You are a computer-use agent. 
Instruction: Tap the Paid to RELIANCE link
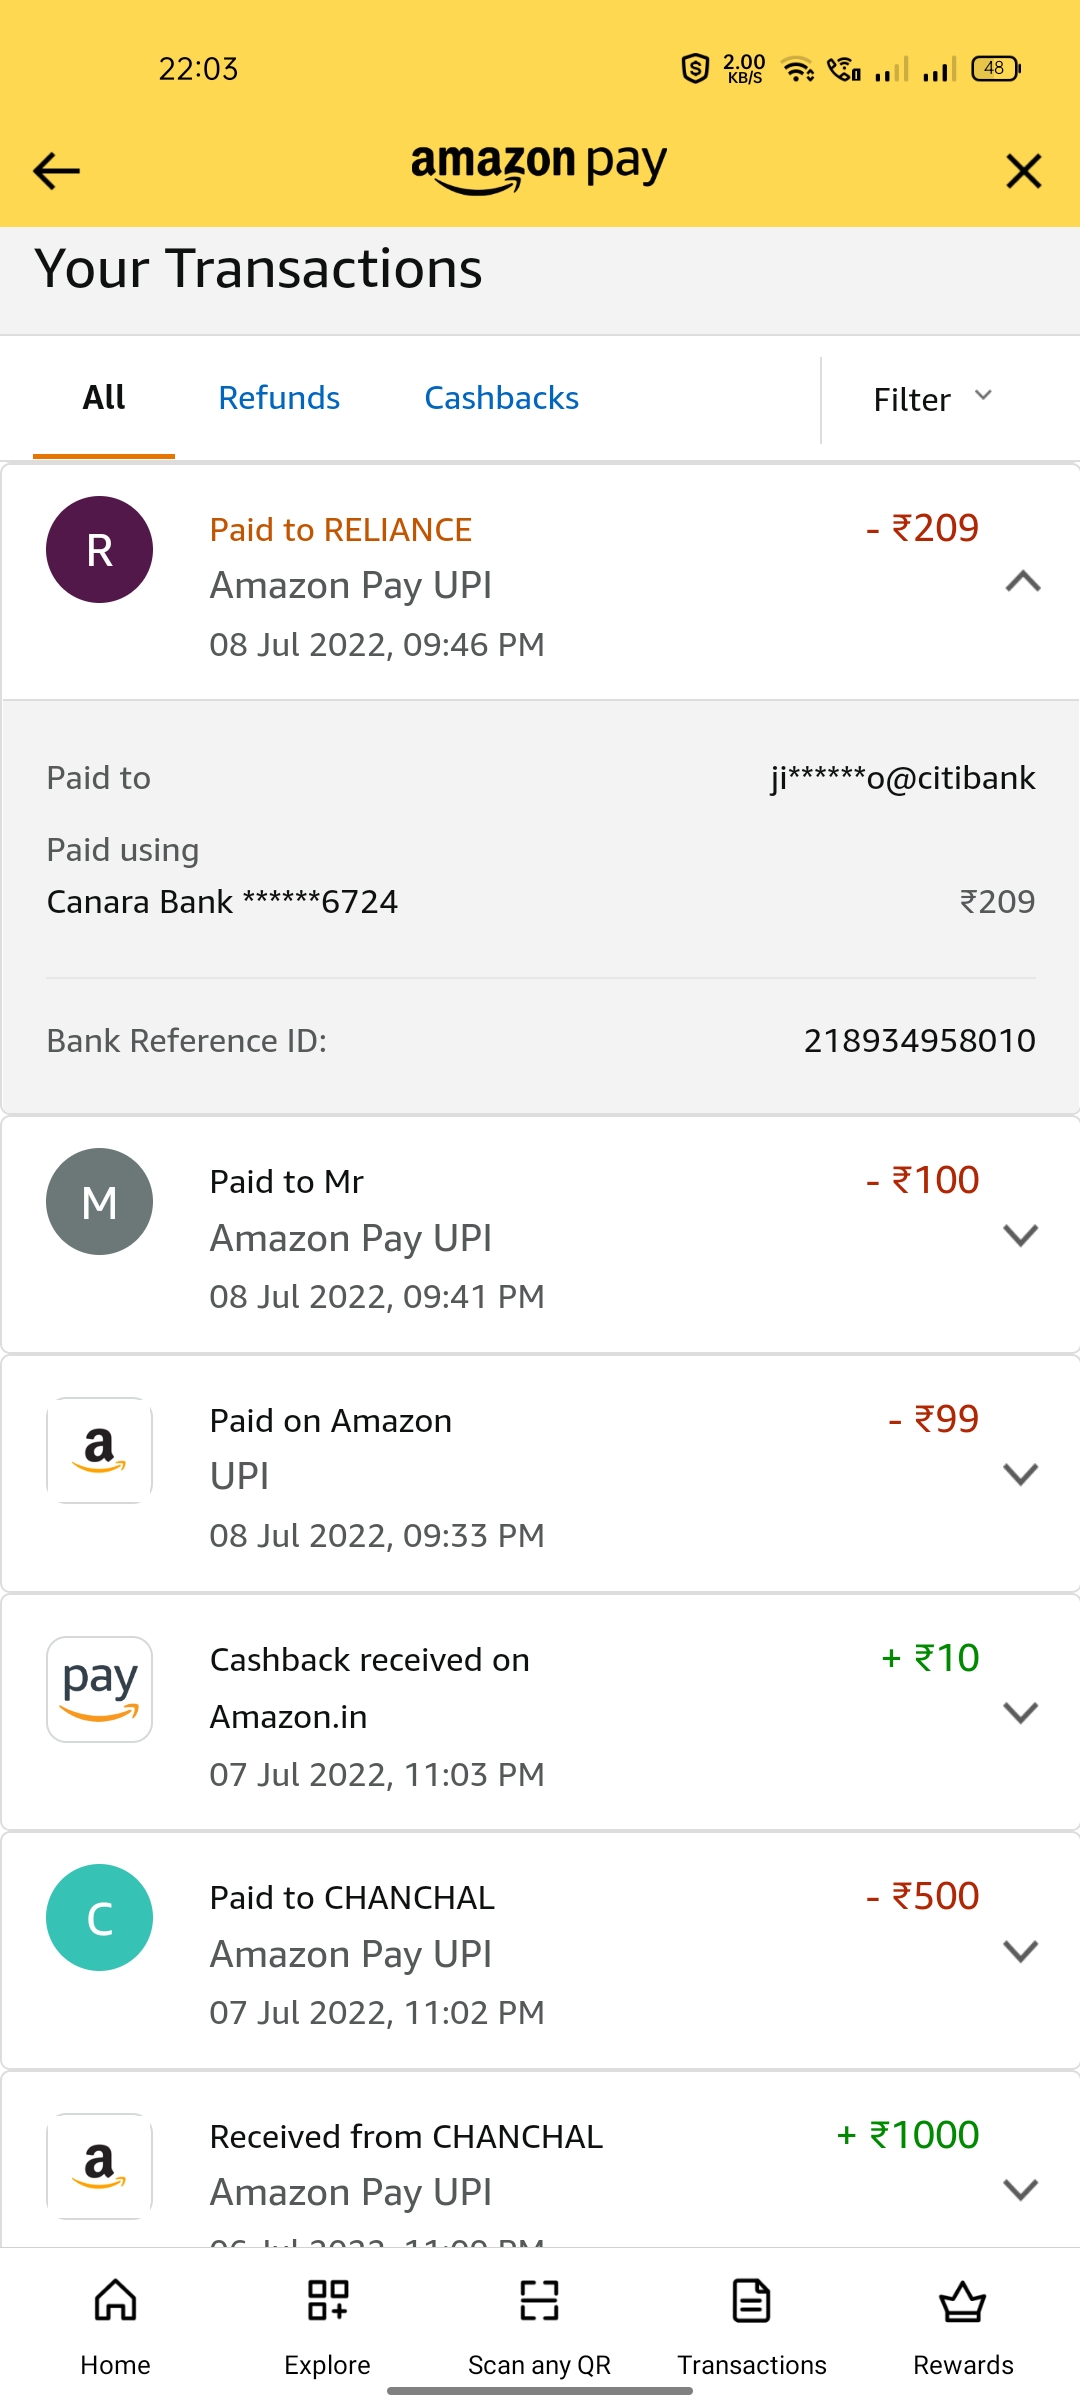pos(340,530)
